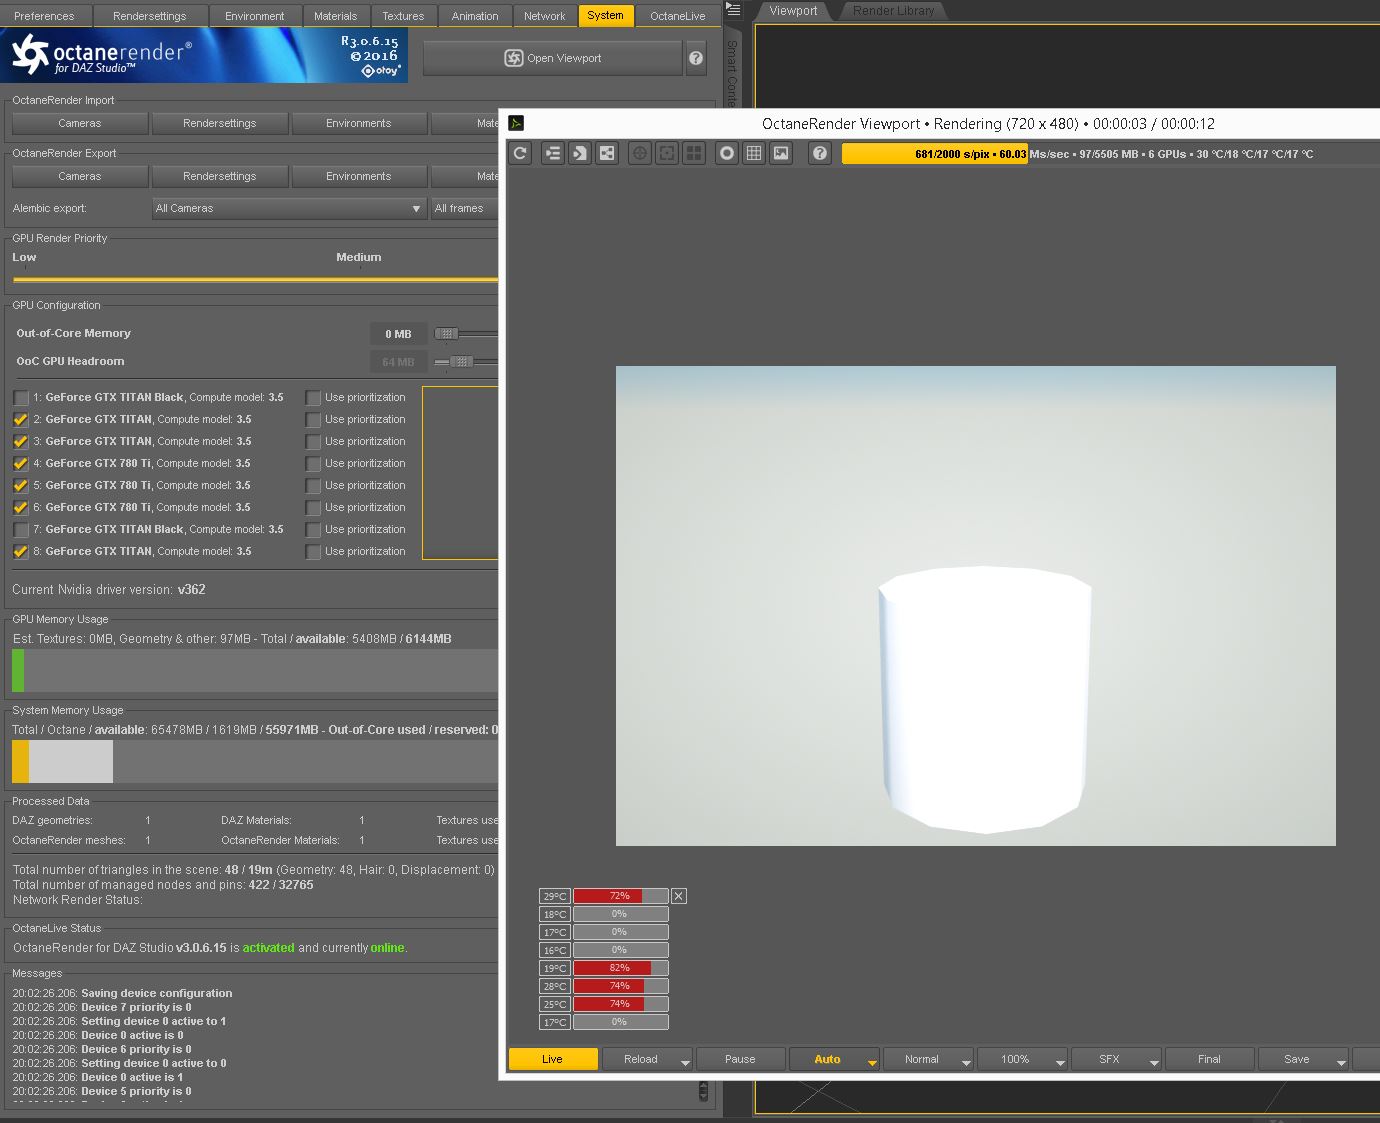
Task: Click the dashed-frame region icon
Action: coord(666,153)
